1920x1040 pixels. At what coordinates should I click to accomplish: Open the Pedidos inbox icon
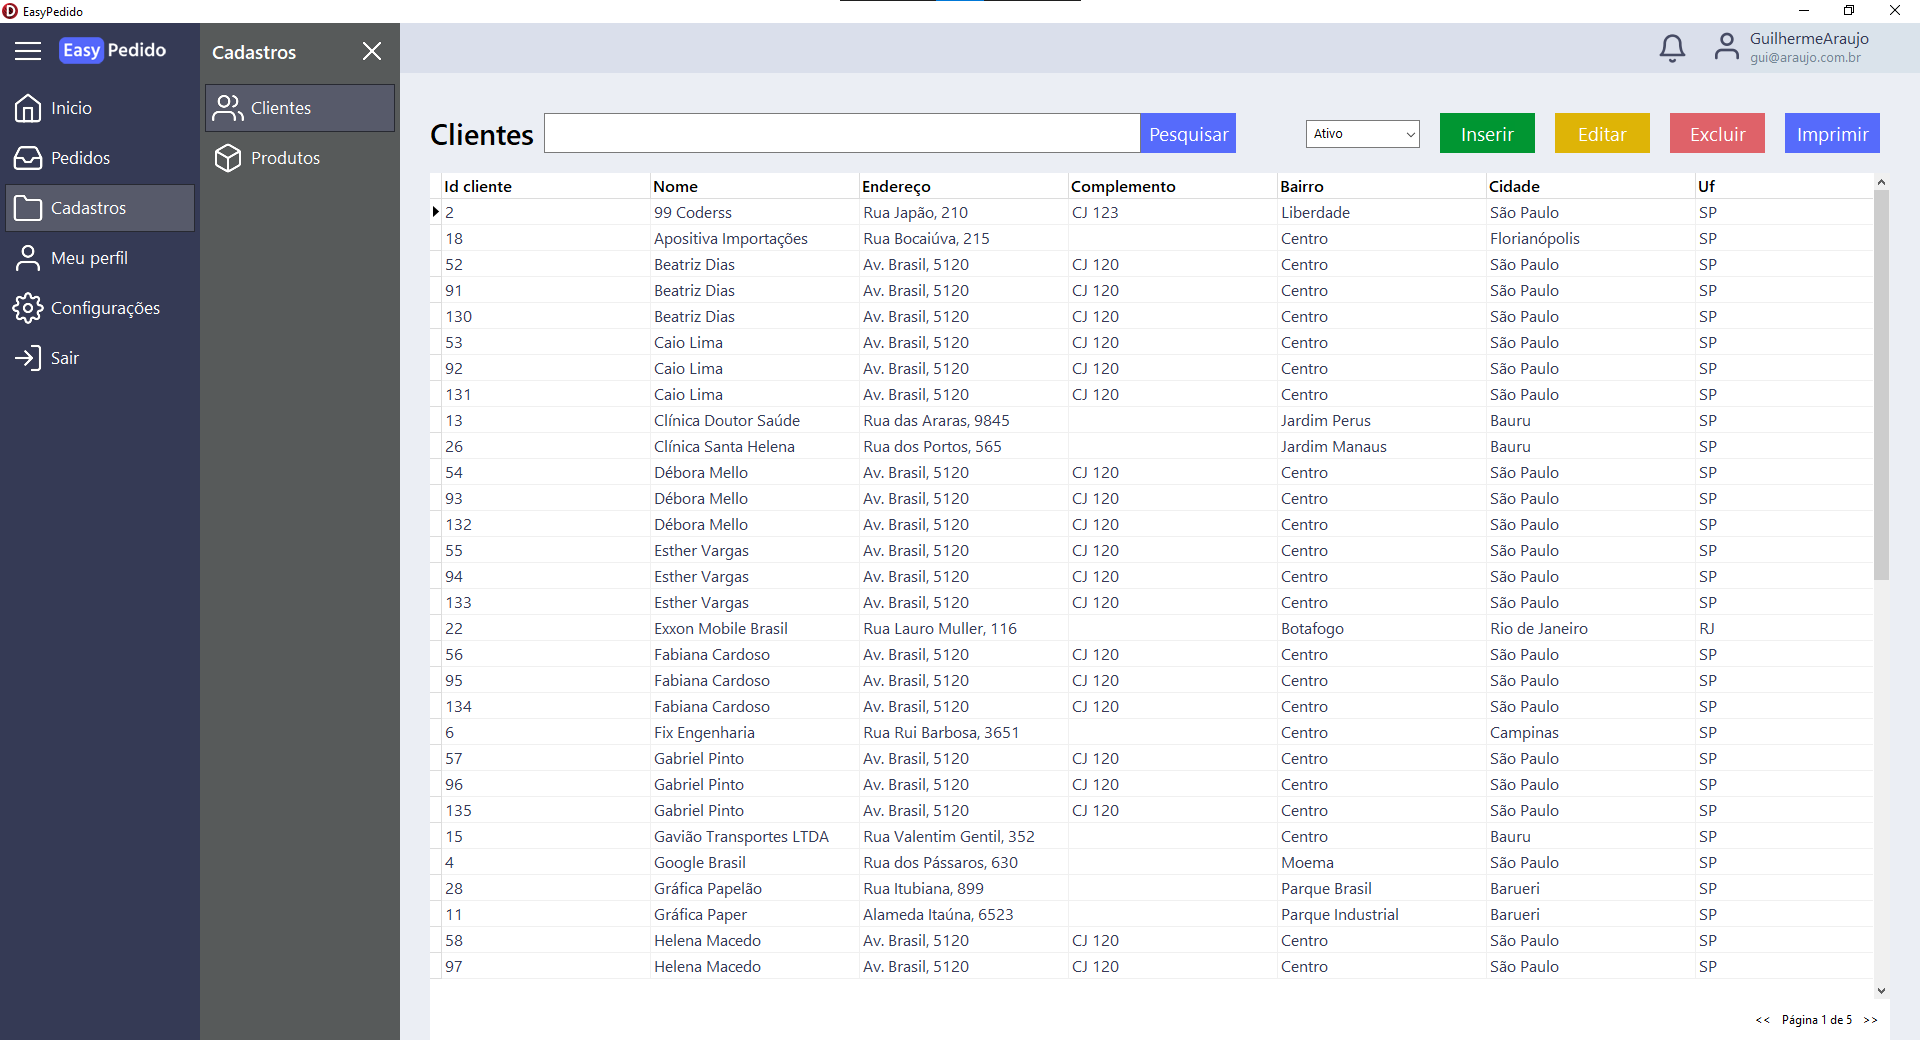28,158
